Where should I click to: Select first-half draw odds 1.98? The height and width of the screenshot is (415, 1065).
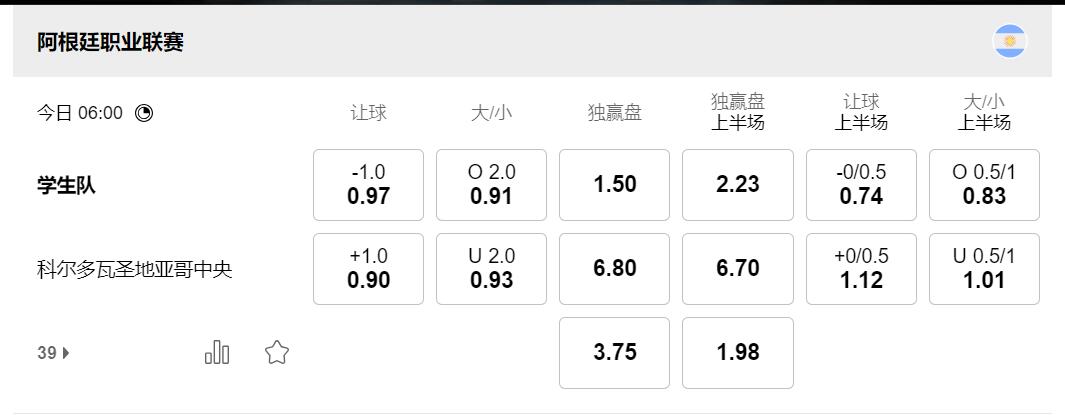(x=738, y=353)
